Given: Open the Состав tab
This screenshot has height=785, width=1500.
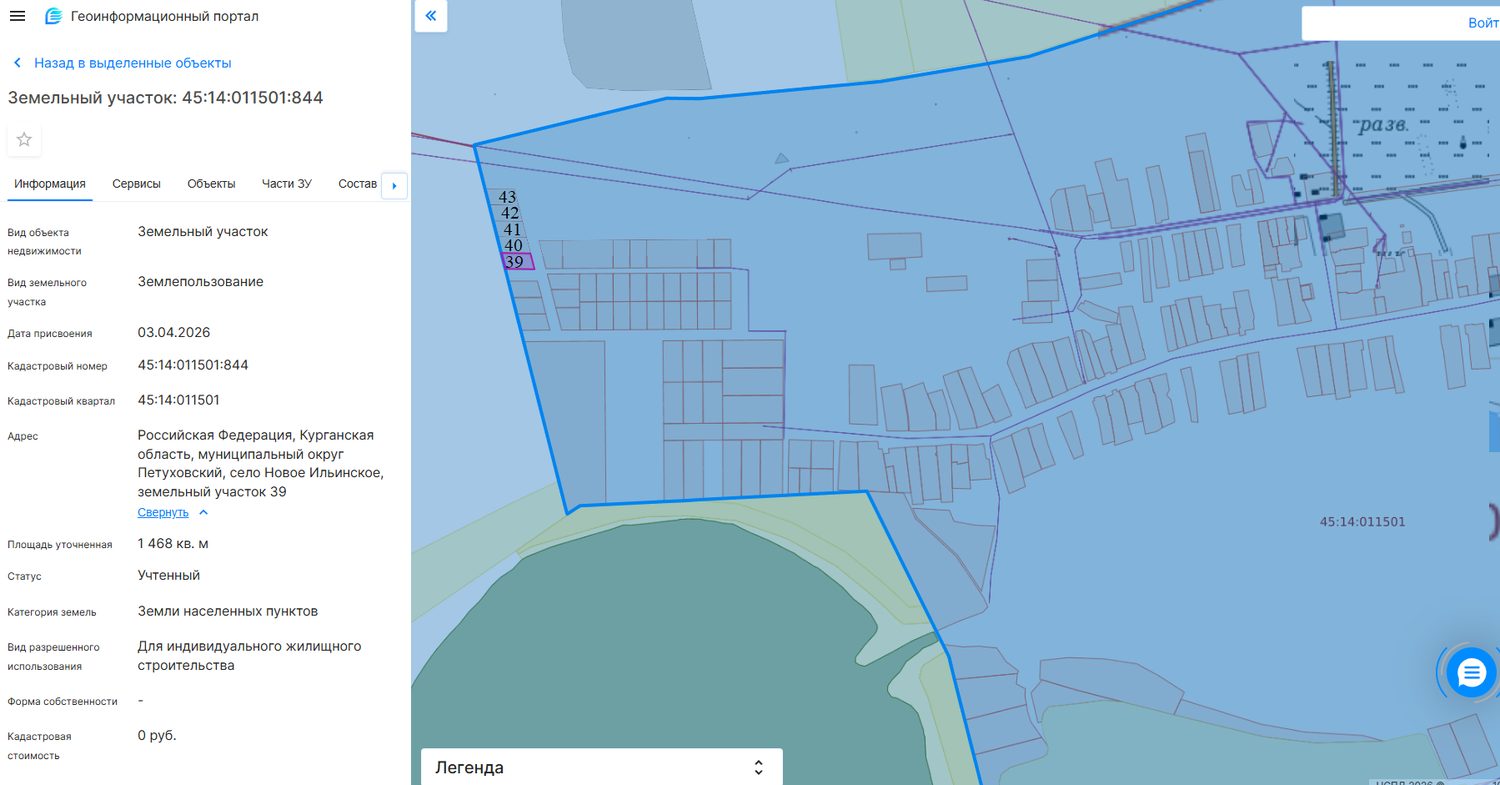Looking at the screenshot, I should (358, 184).
